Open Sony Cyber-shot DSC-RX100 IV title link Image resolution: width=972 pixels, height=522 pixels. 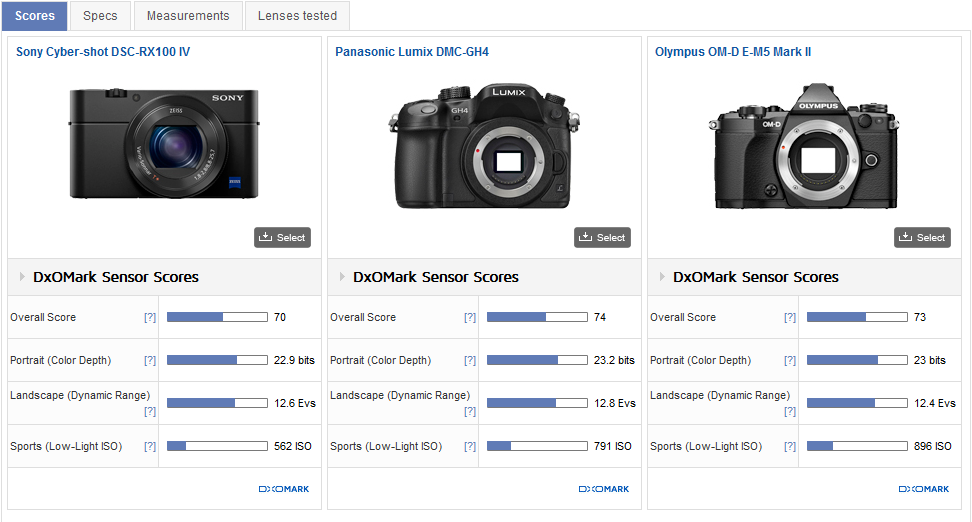pos(103,52)
